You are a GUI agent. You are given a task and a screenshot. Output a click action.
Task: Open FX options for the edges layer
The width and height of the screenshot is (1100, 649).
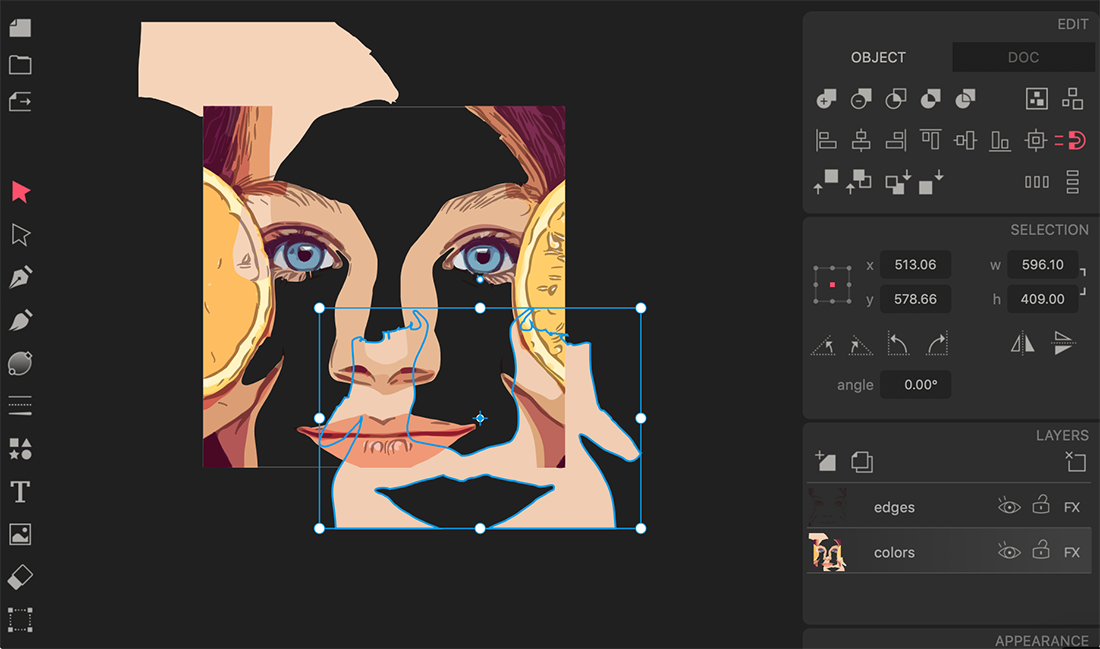(1072, 507)
